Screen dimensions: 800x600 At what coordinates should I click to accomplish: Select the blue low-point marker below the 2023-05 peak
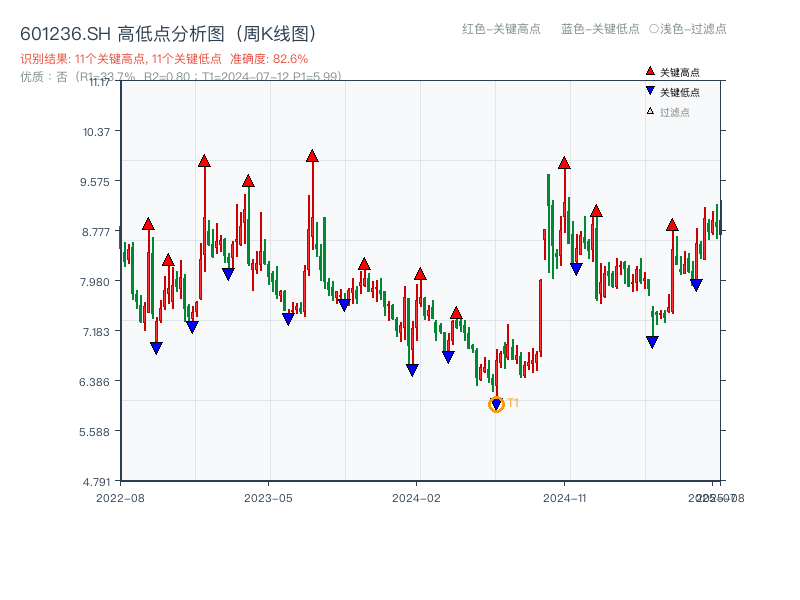[x=286, y=318]
